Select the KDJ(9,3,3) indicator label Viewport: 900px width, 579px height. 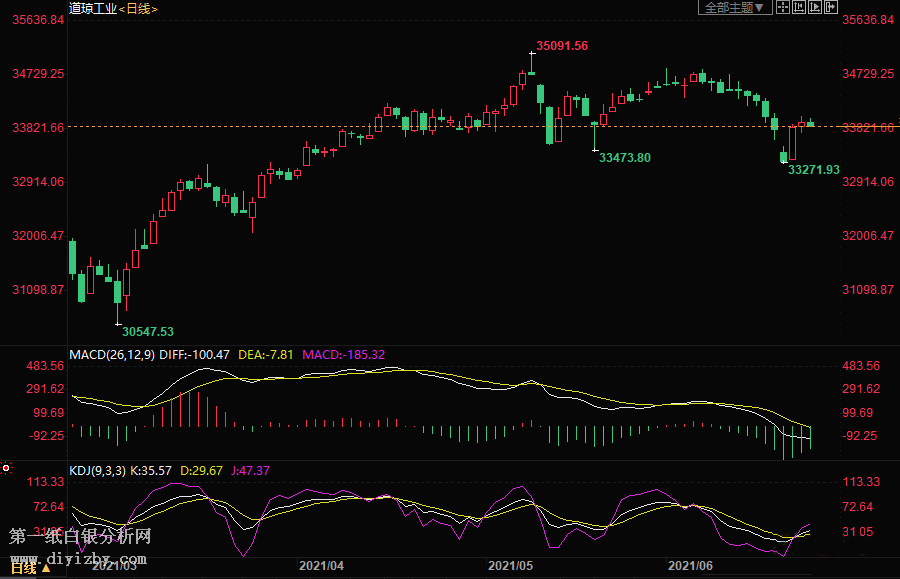coord(97,470)
